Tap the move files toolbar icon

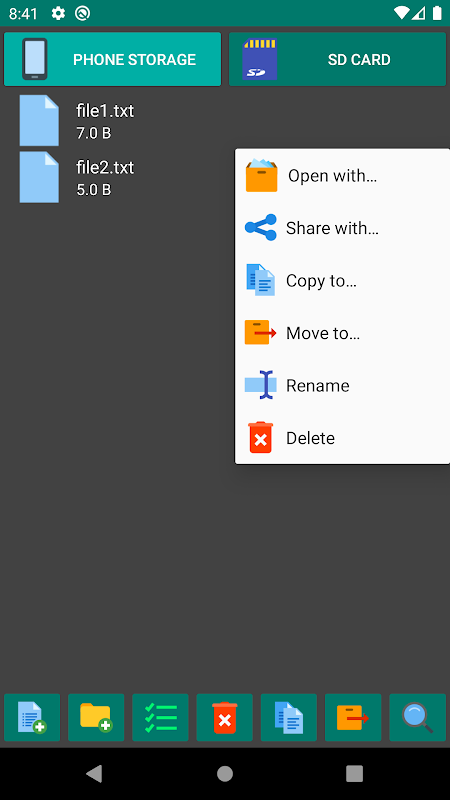click(353, 717)
